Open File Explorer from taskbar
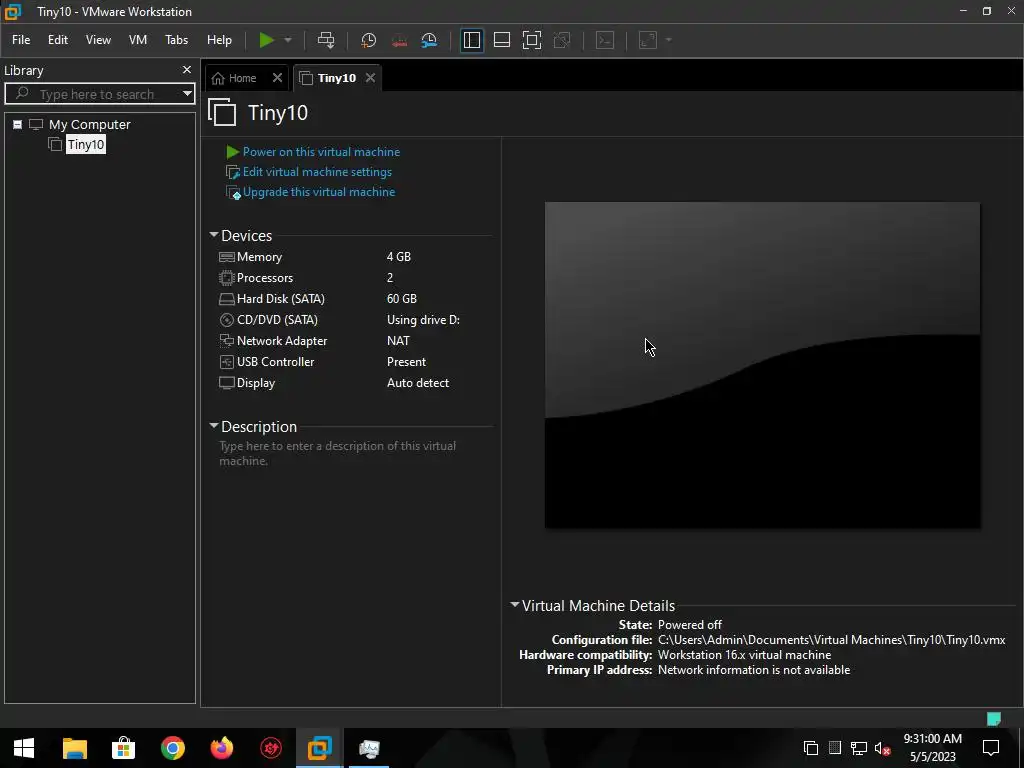This screenshot has width=1024, height=768. (x=74, y=748)
